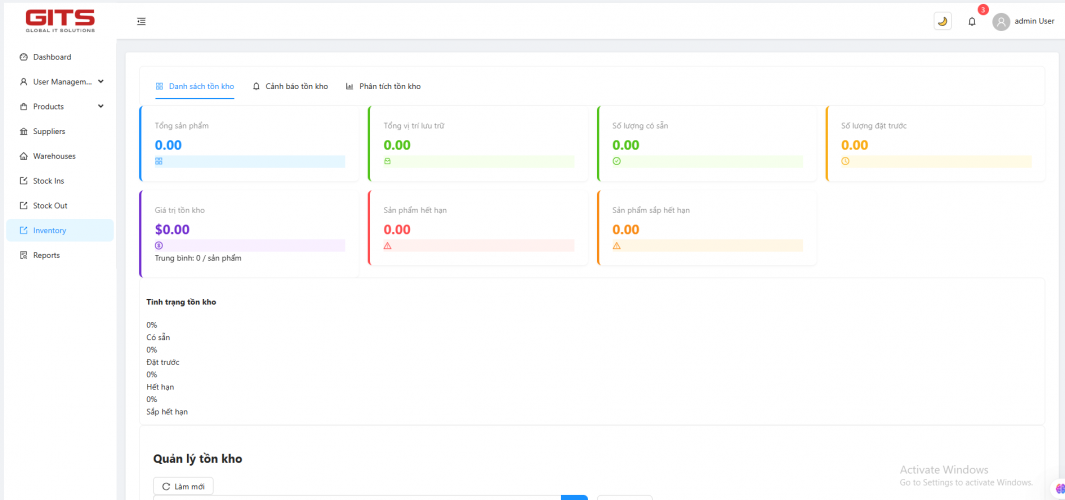Click dollar icon in Giá trị tồn kho
1065x500 pixels.
tap(159, 246)
